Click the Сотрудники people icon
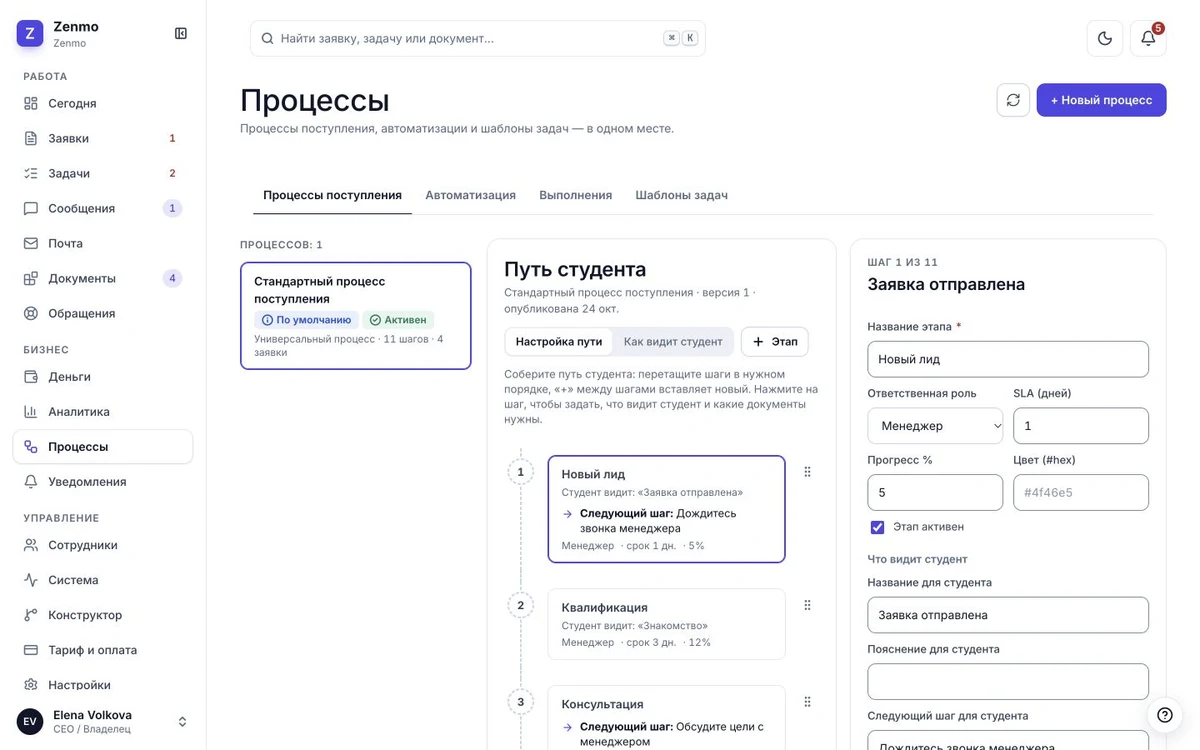The height and width of the screenshot is (750, 1200). coord(31,545)
